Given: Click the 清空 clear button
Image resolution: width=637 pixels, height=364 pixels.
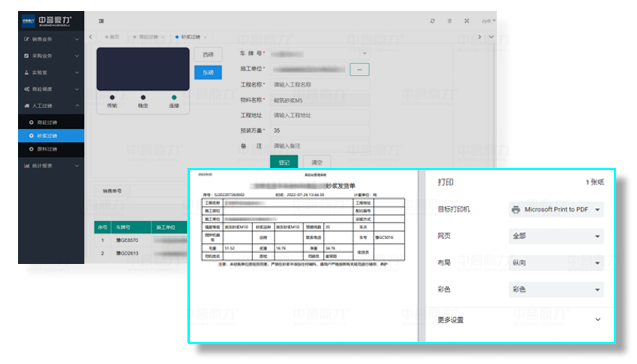Looking at the screenshot, I should coord(317,162).
